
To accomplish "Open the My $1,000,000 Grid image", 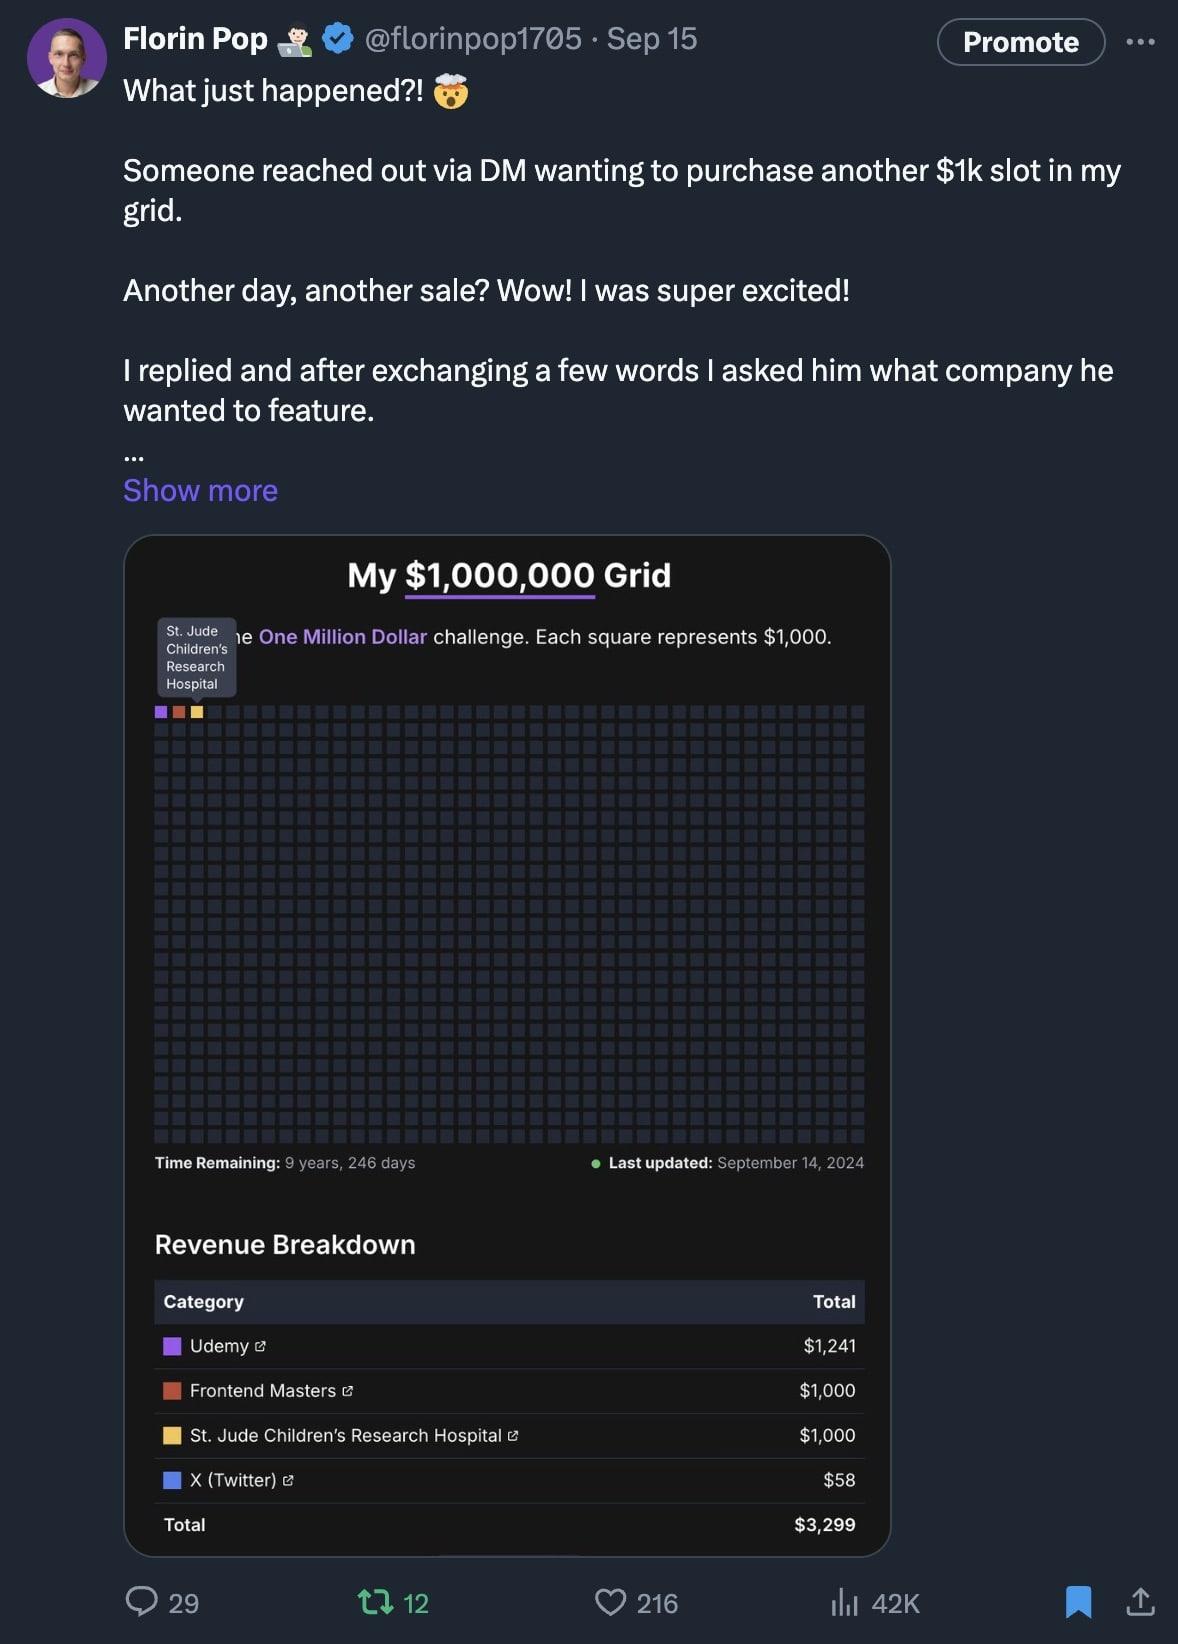I will click(507, 1045).
